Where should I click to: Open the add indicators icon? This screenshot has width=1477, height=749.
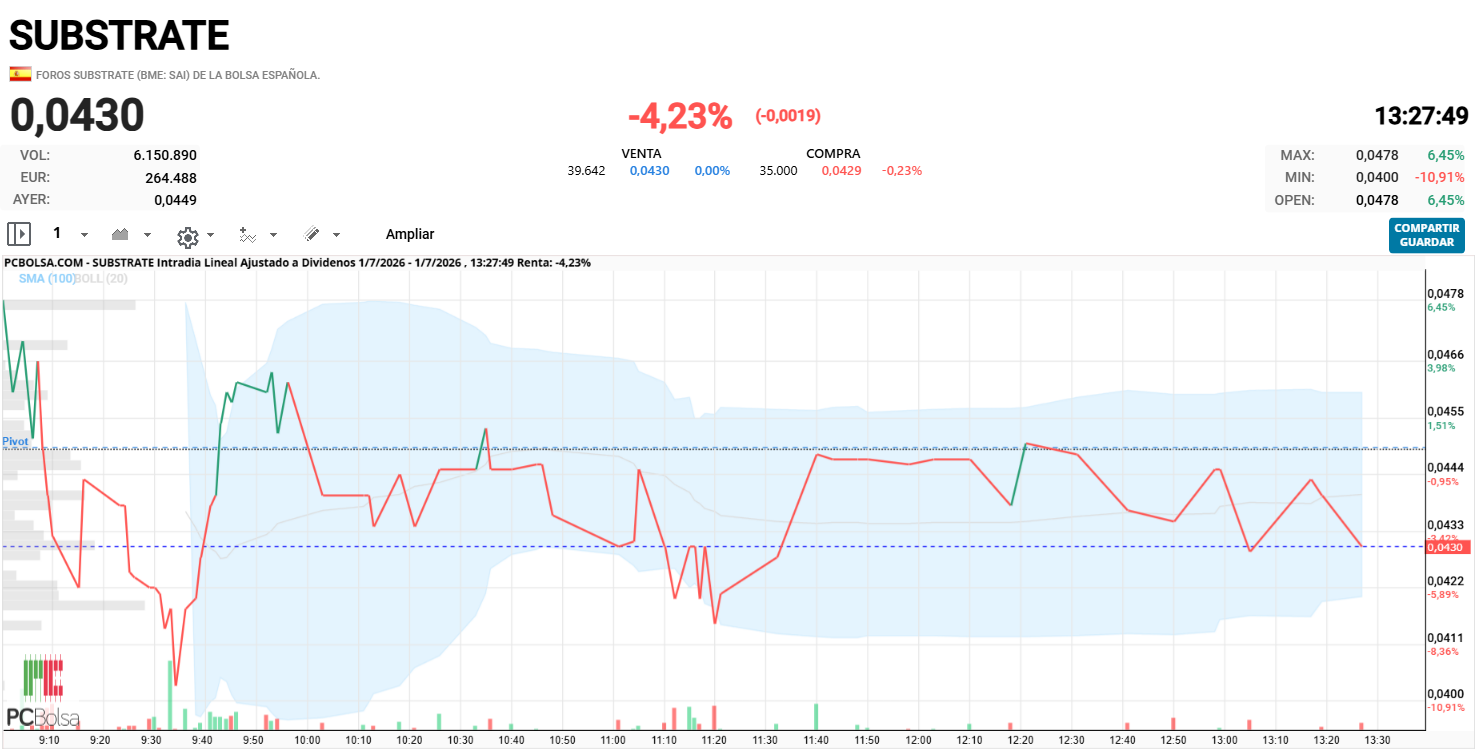248,235
